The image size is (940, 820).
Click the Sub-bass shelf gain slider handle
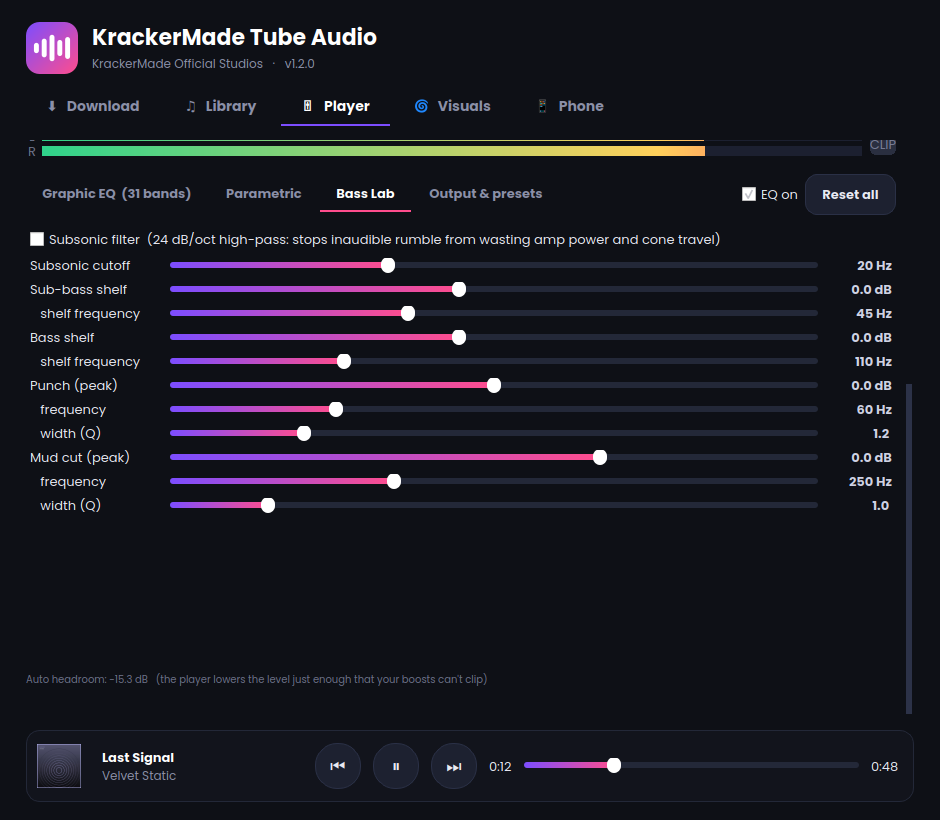(x=459, y=290)
